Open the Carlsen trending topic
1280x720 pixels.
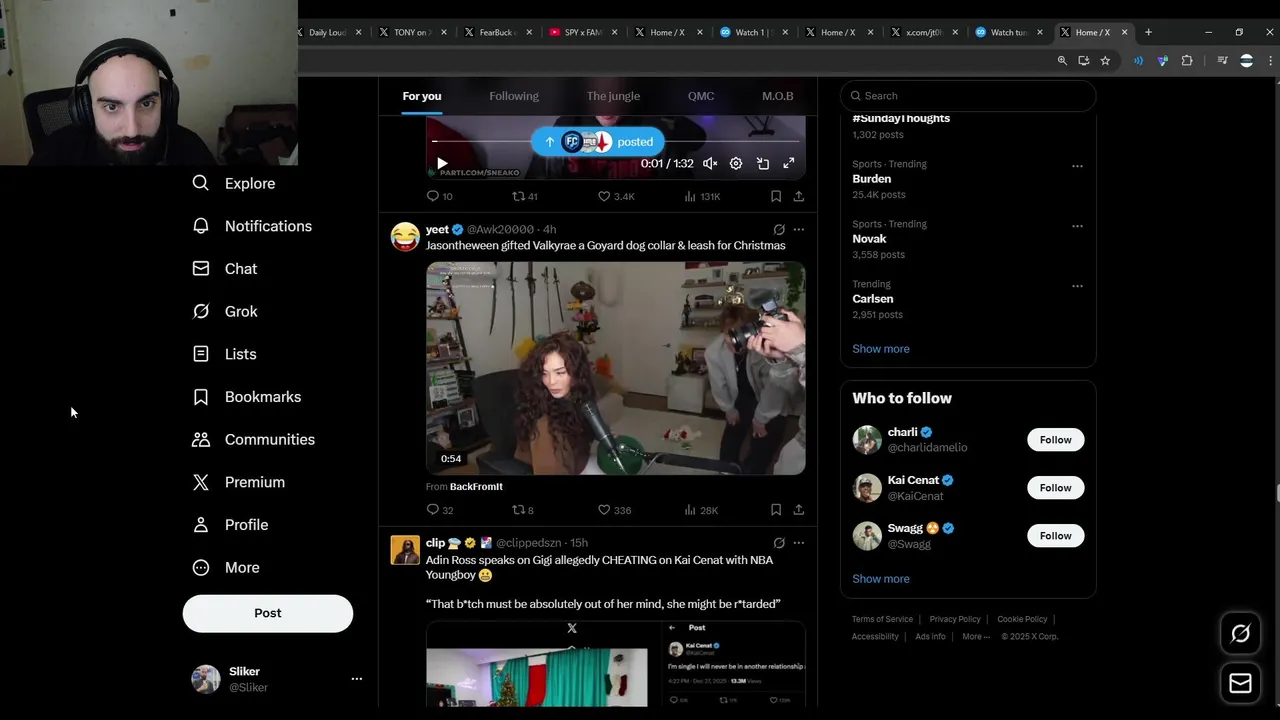(873, 299)
